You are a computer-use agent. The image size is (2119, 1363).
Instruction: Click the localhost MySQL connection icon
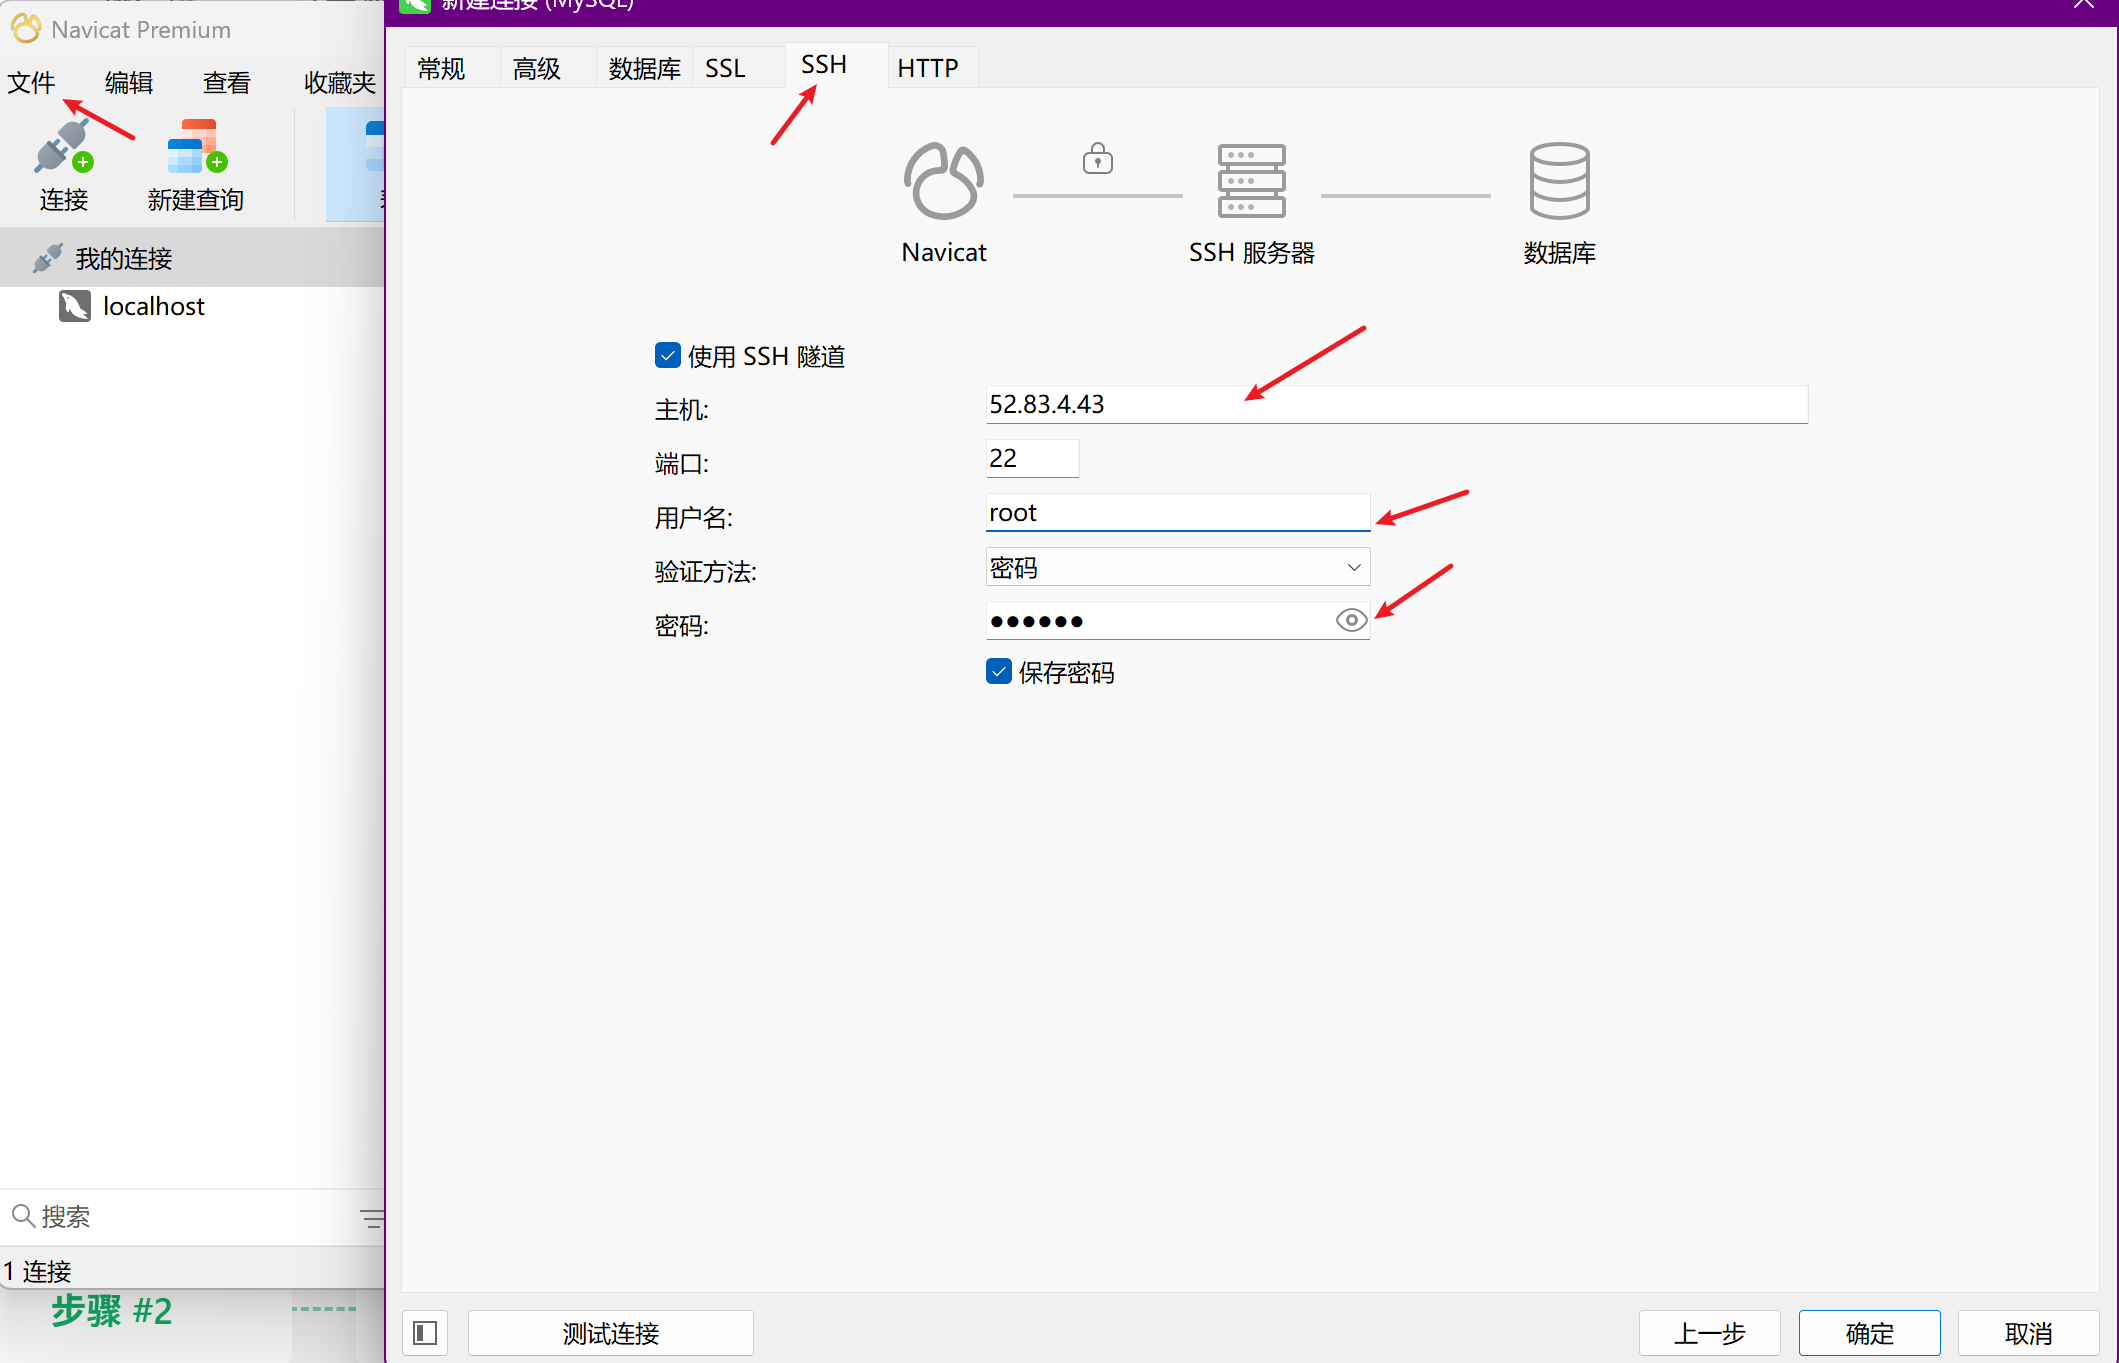coord(75,306)
